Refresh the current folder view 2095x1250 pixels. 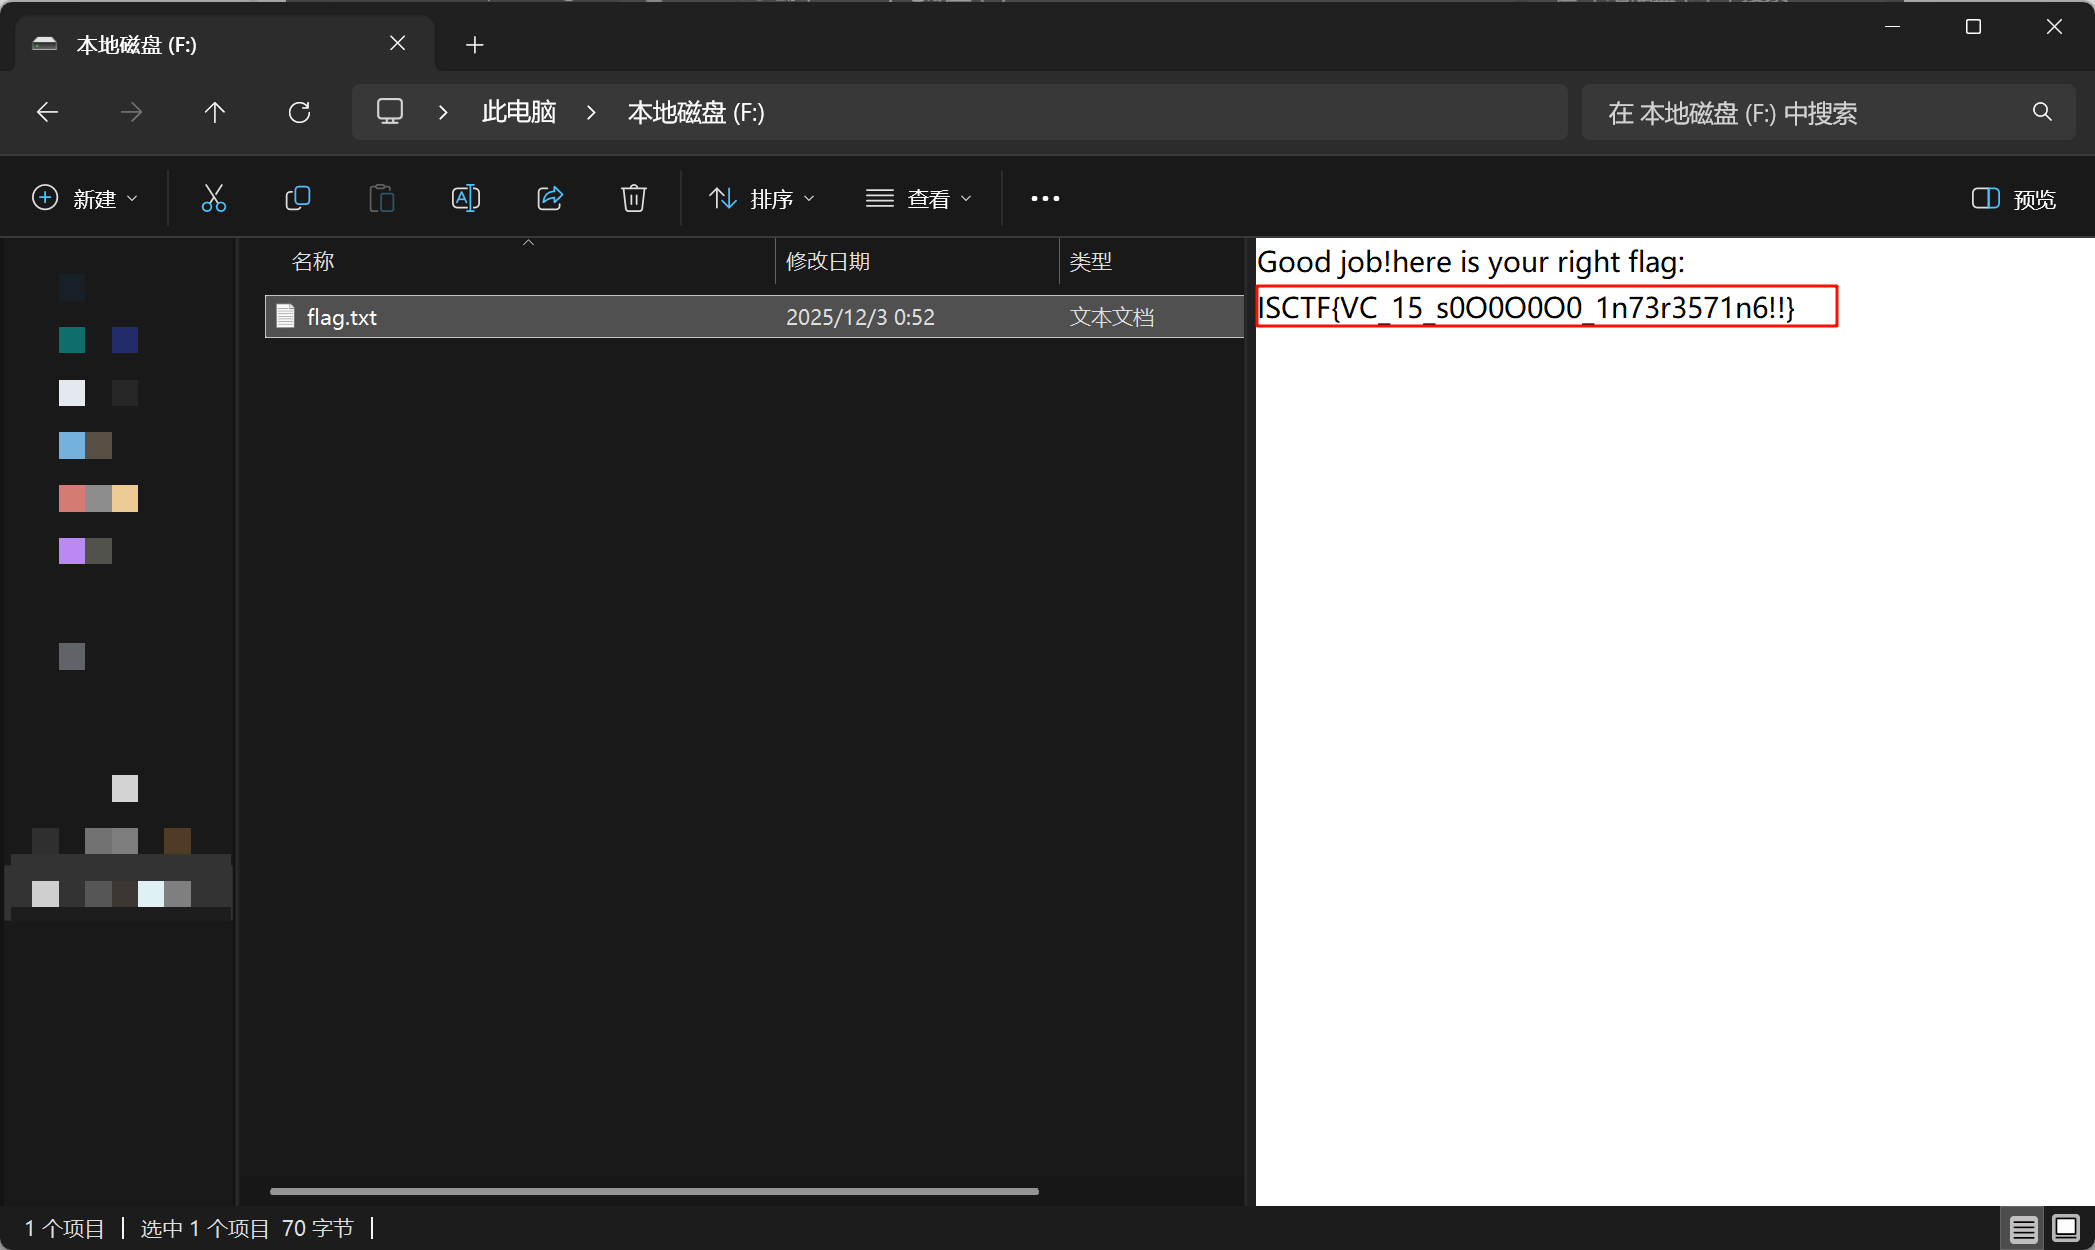tap(299, 112)
